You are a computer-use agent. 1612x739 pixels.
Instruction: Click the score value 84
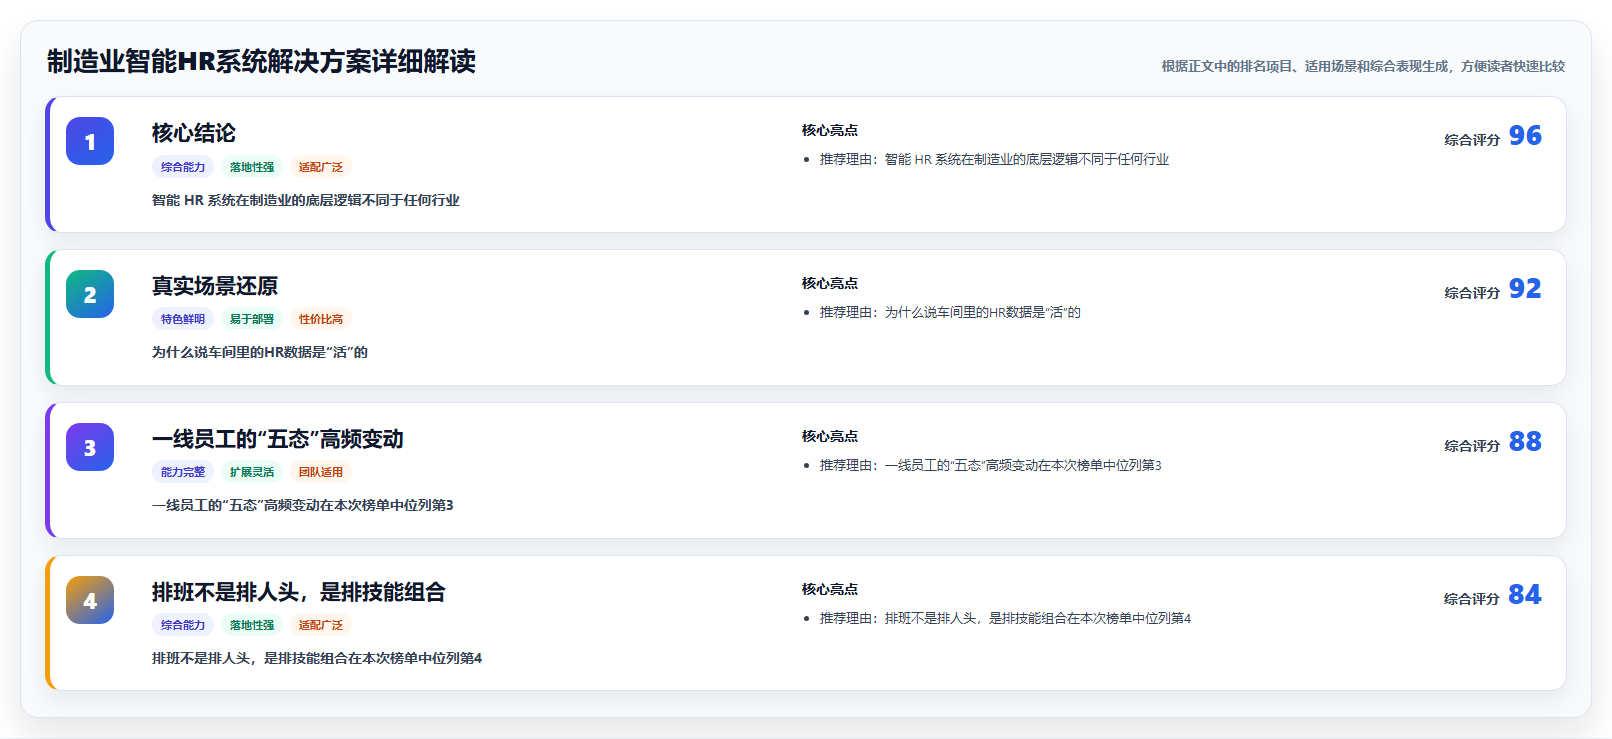pos(1525,594)
